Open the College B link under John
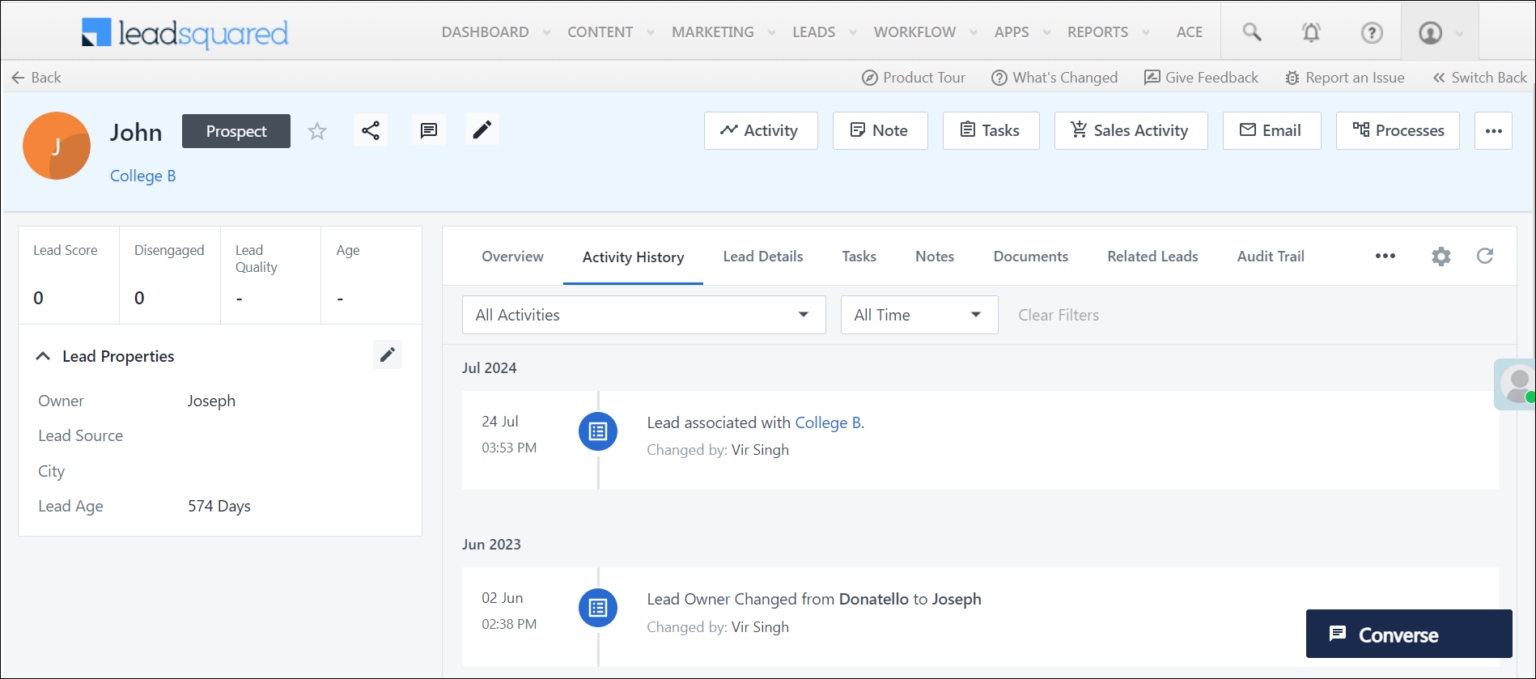Viewport: 1536px width, 679px height. pyautogui.click(x=142, y=175)
